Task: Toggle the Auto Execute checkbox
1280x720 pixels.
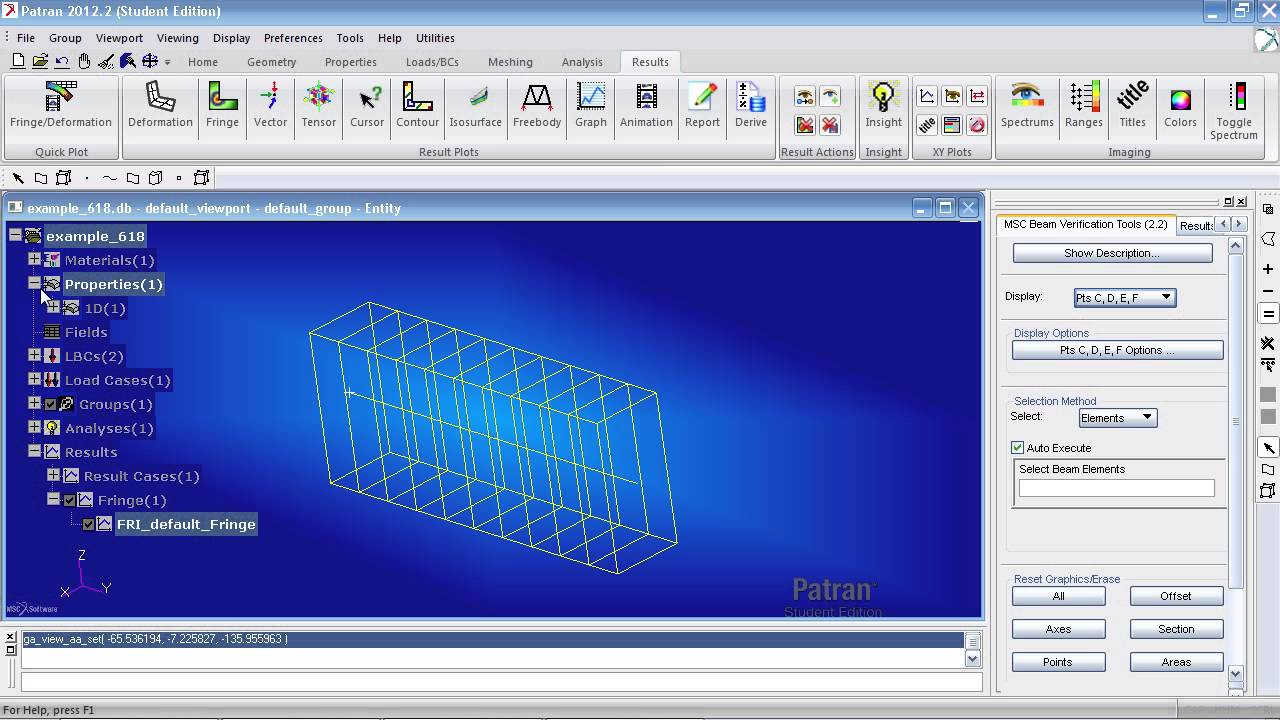Action: pos(1018,448)
